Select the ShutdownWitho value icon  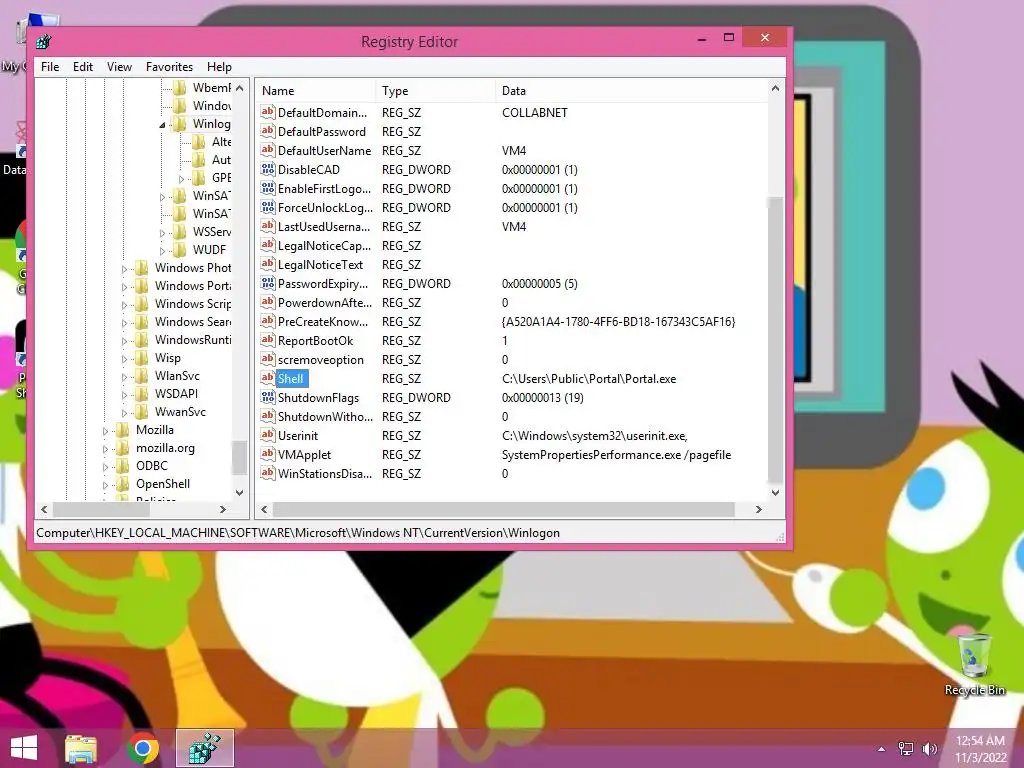[268, 416]
